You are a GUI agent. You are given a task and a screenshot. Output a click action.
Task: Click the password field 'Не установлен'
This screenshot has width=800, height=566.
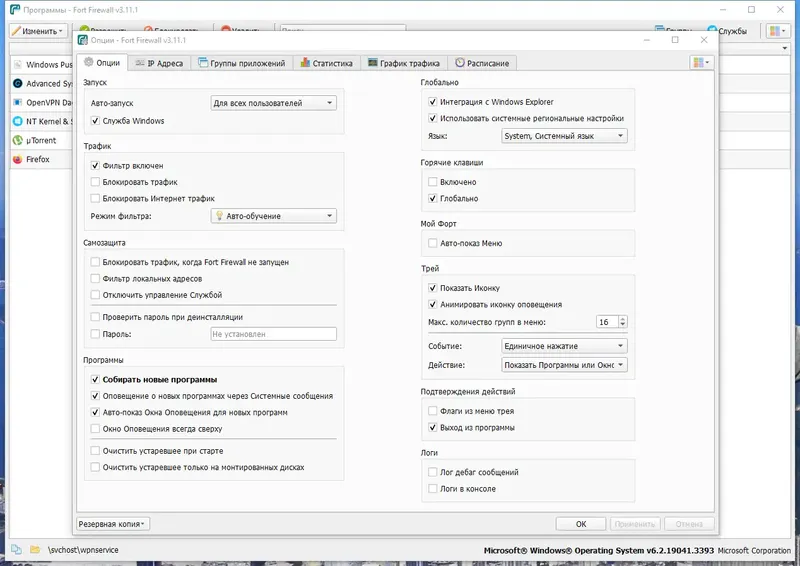(273, 334)
